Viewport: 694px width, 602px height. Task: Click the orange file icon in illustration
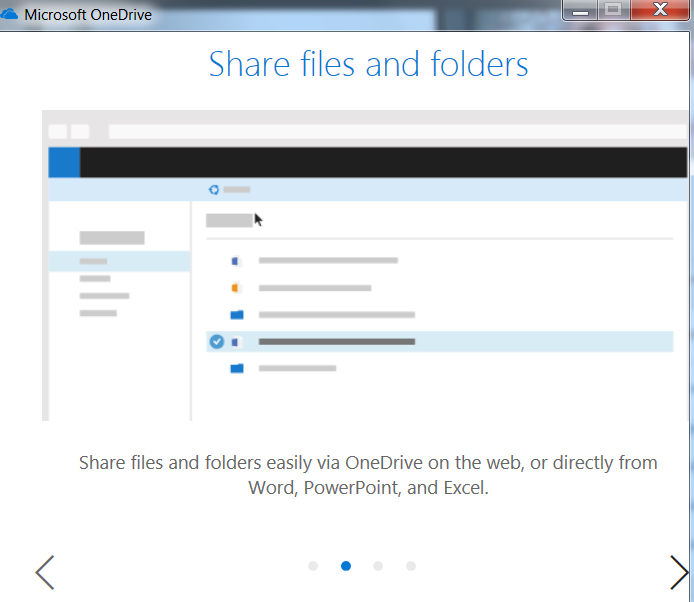click(x=236, y=288)
